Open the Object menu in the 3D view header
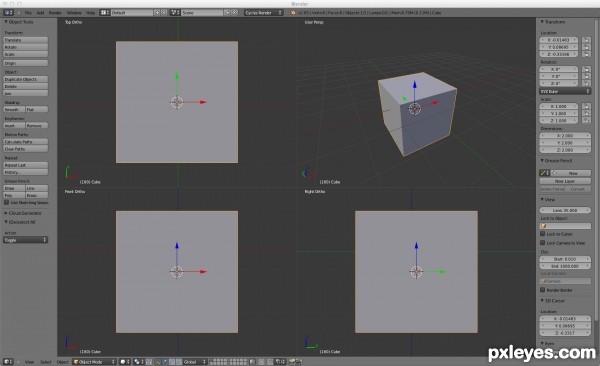 63,362
